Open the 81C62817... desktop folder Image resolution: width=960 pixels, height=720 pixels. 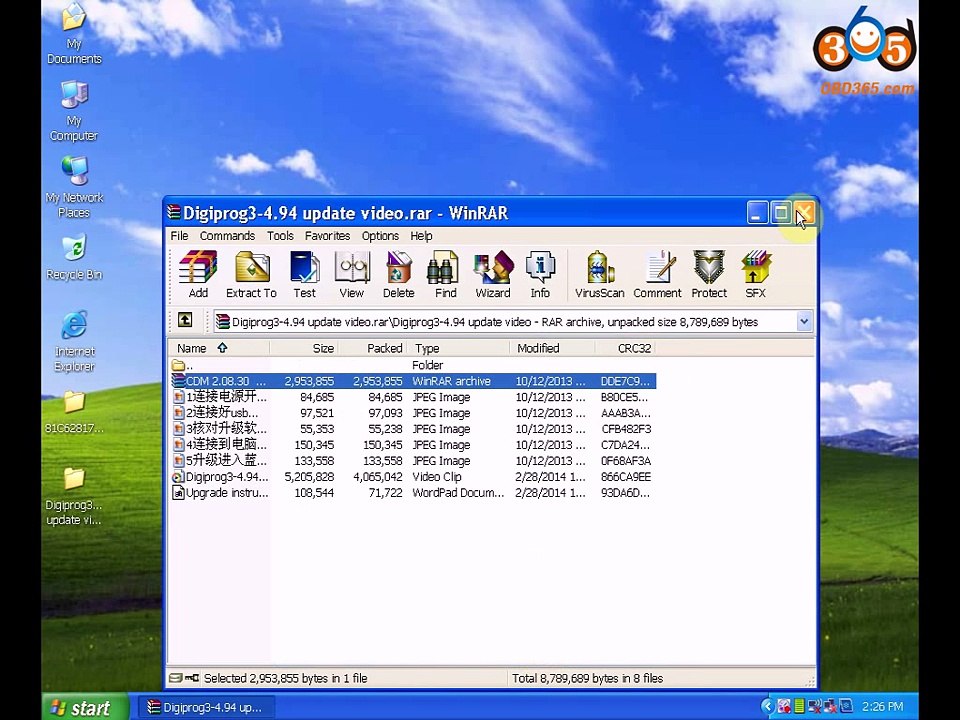74,412
